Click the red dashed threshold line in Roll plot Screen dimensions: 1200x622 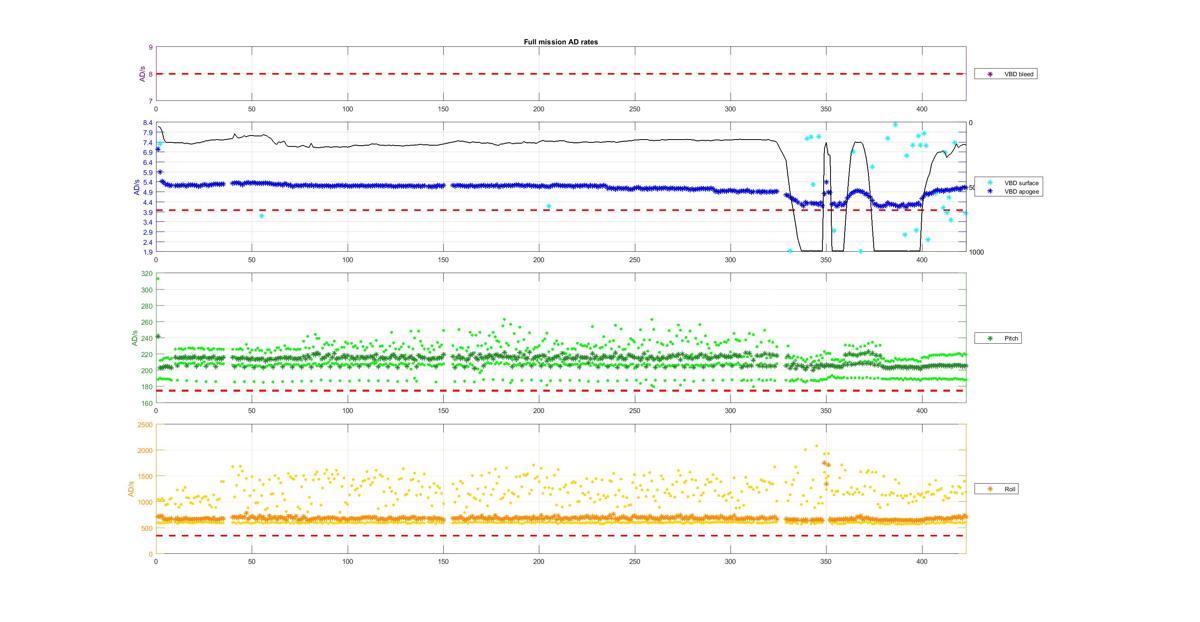click(560, 536)
